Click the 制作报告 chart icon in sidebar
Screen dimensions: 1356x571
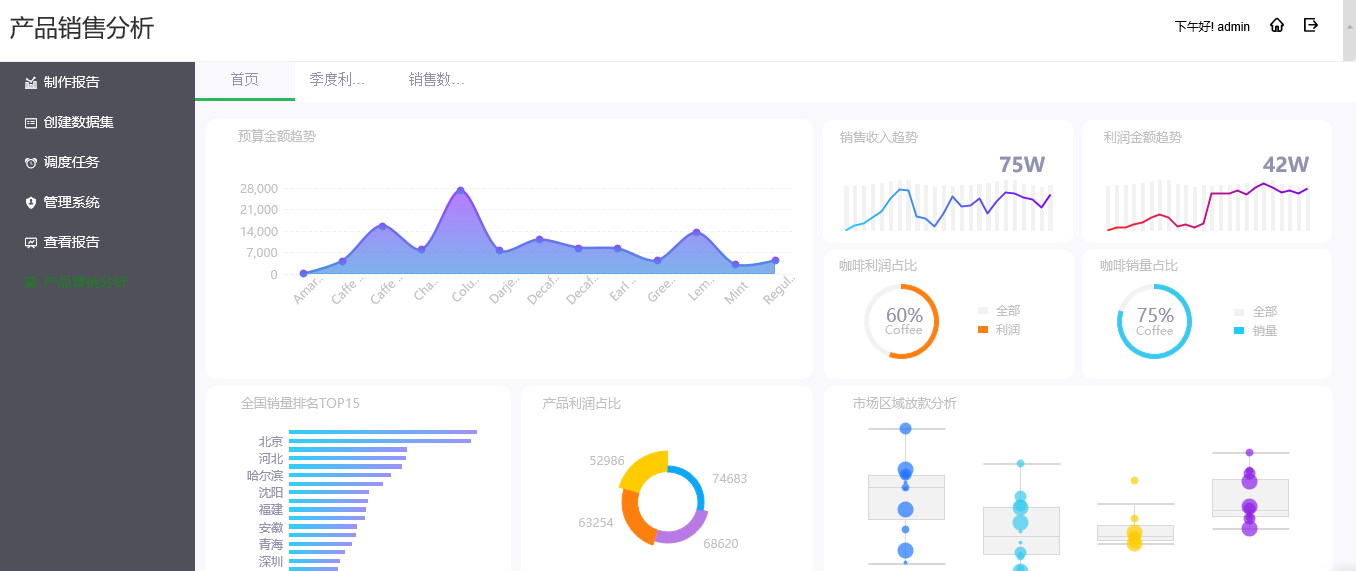(x=31, y=82)
